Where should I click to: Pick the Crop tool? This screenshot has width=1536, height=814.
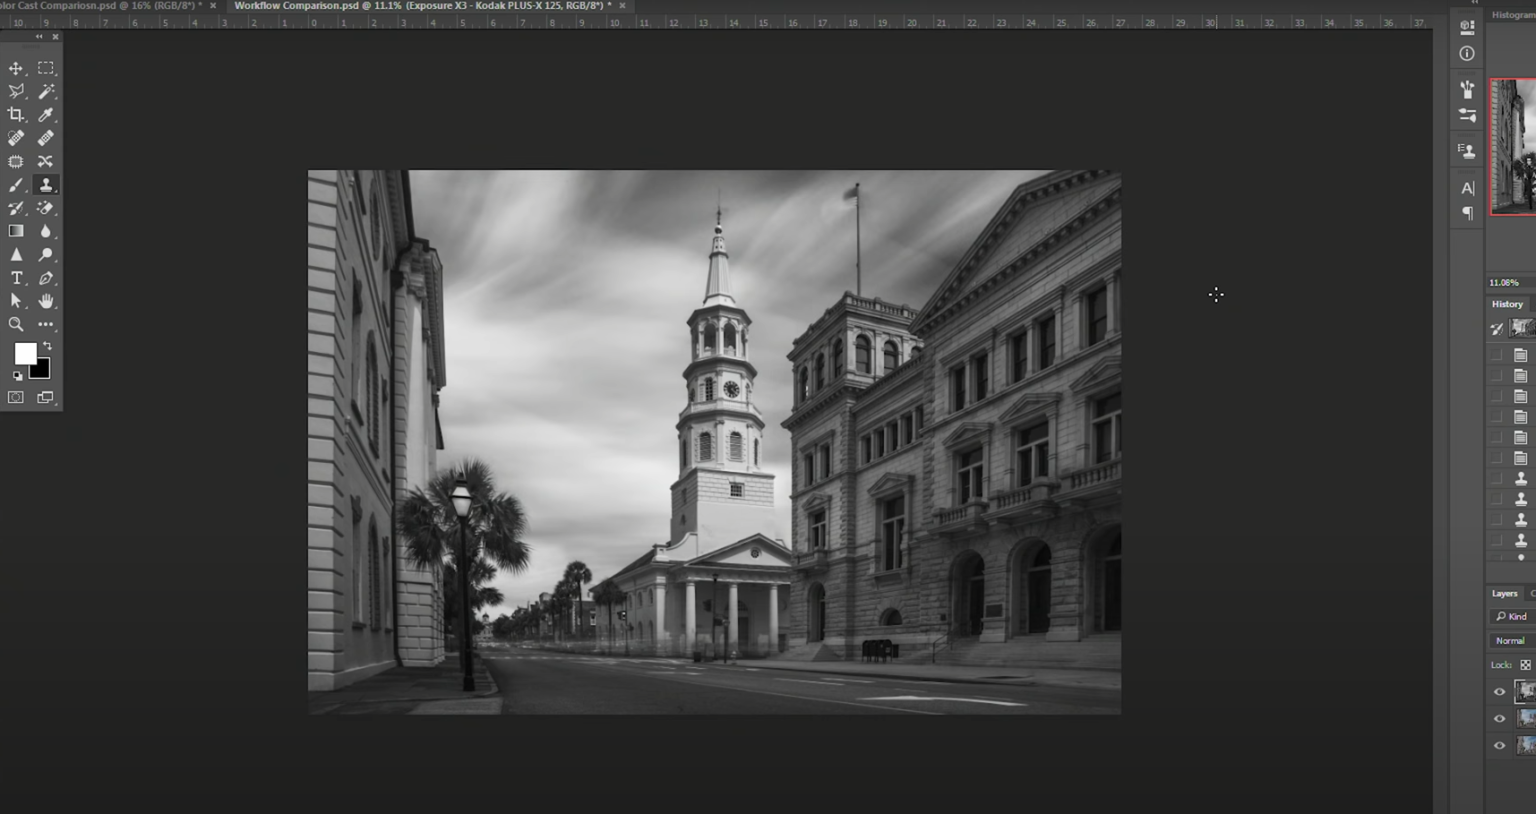(14, 113)
